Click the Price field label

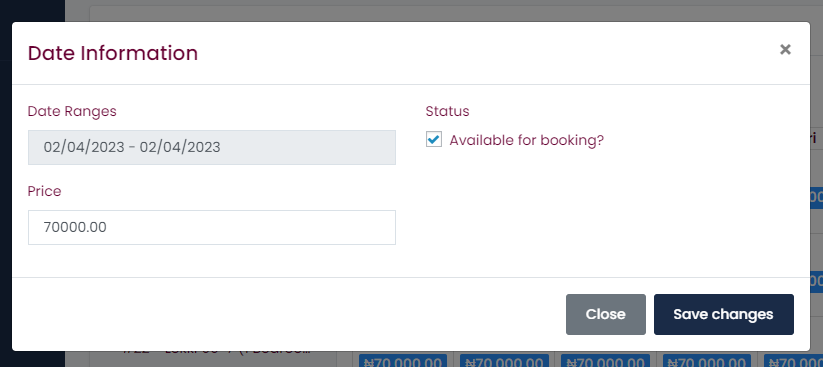pos(45,191)
